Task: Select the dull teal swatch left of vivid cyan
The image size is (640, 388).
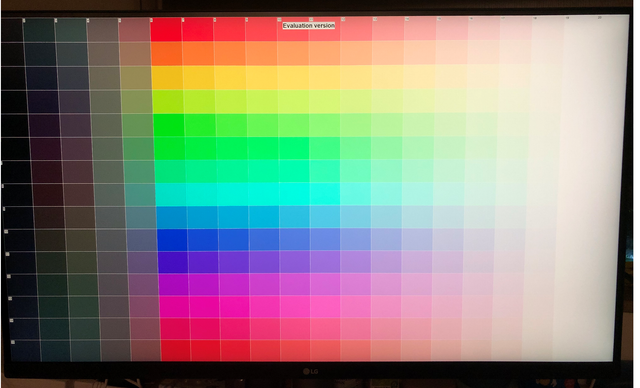Action: point(140,195)
